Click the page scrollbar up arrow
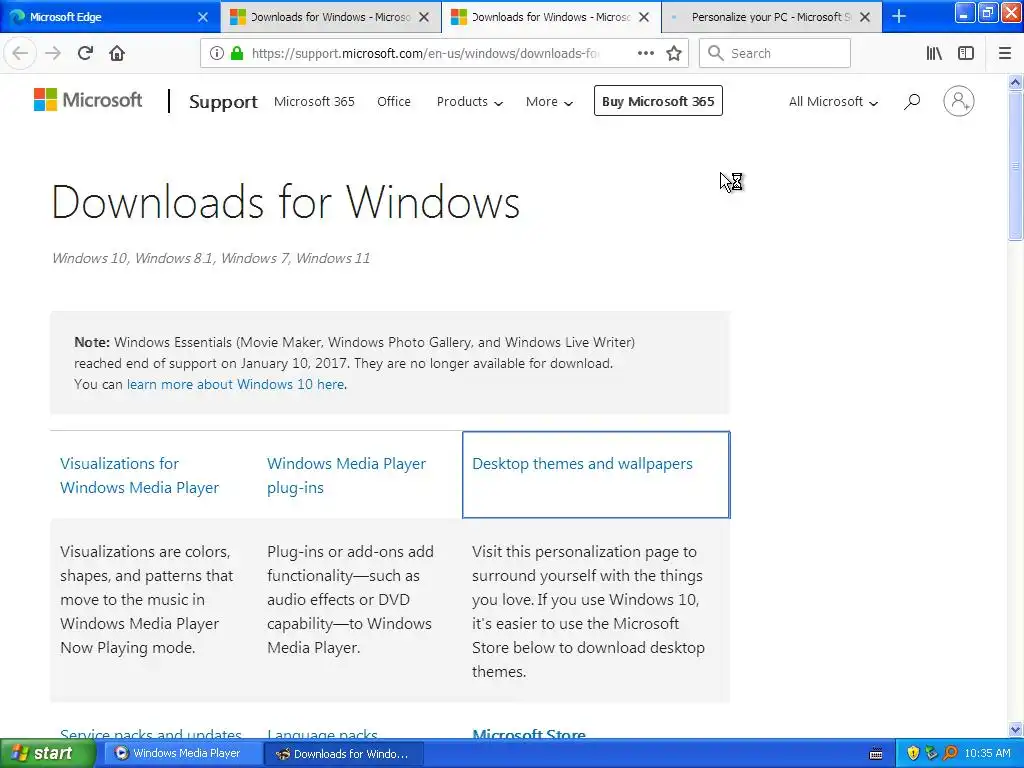 pyautogui.click(x=1015, y=82)
